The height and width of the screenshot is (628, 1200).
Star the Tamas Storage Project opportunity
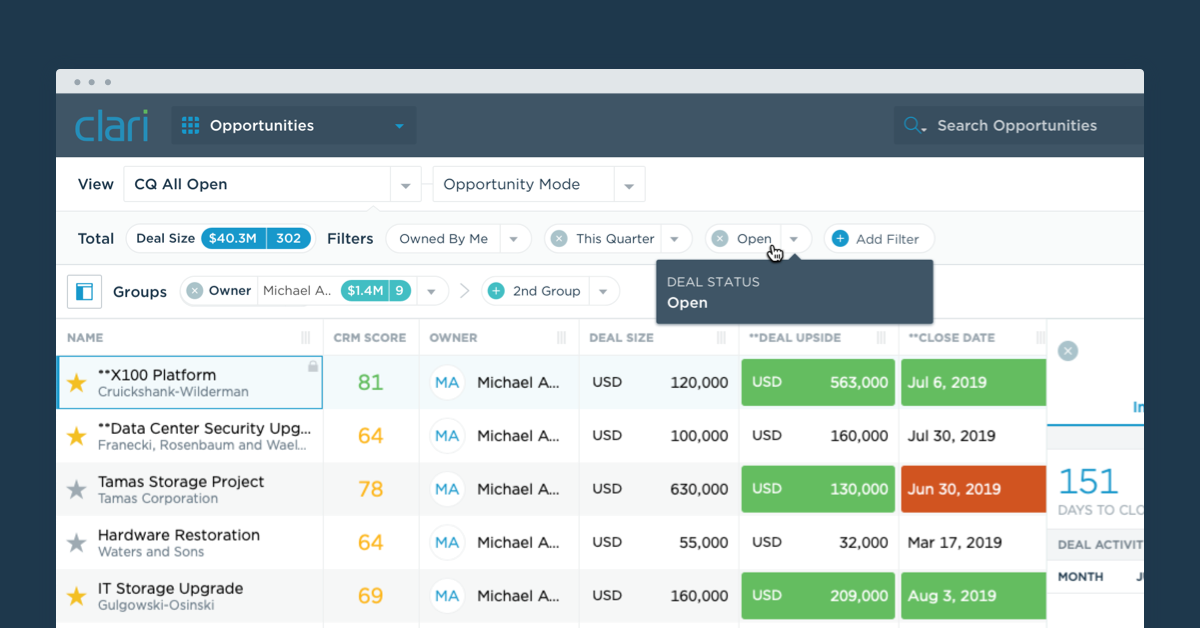point(77,488)
